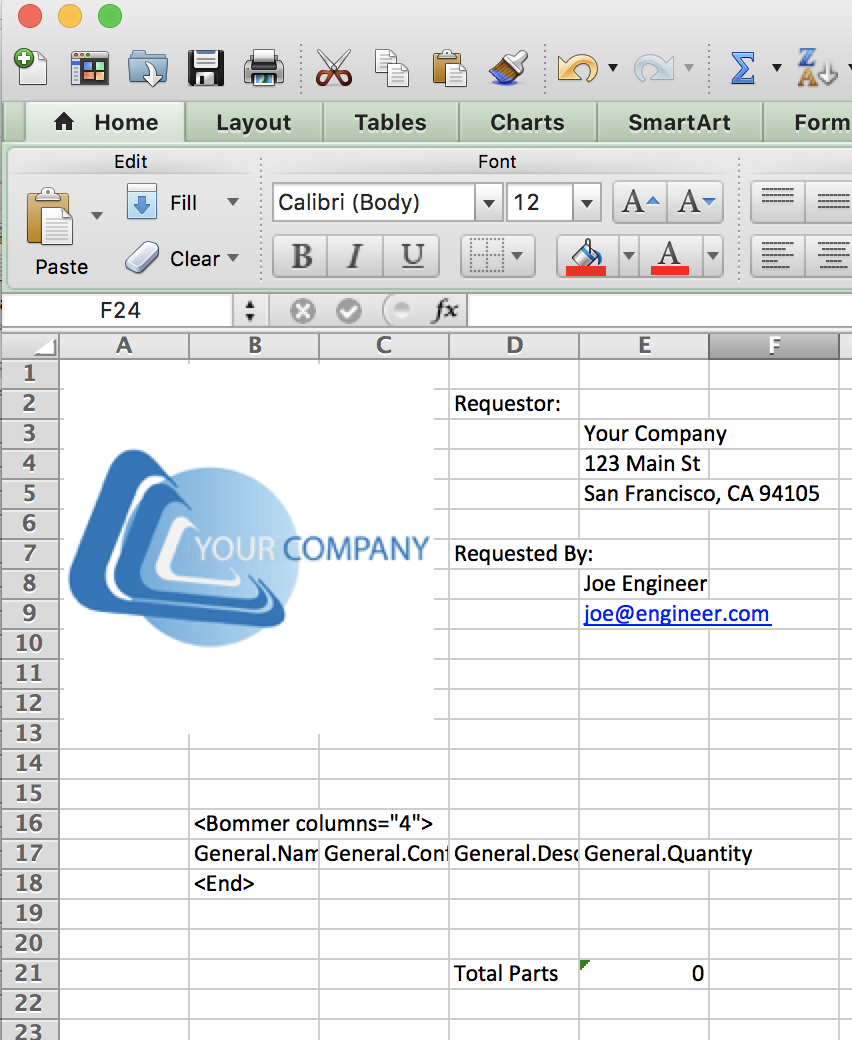Expand the Fill options dropdown
This screenshot has height=1040, width=852.
click(231, 202)
